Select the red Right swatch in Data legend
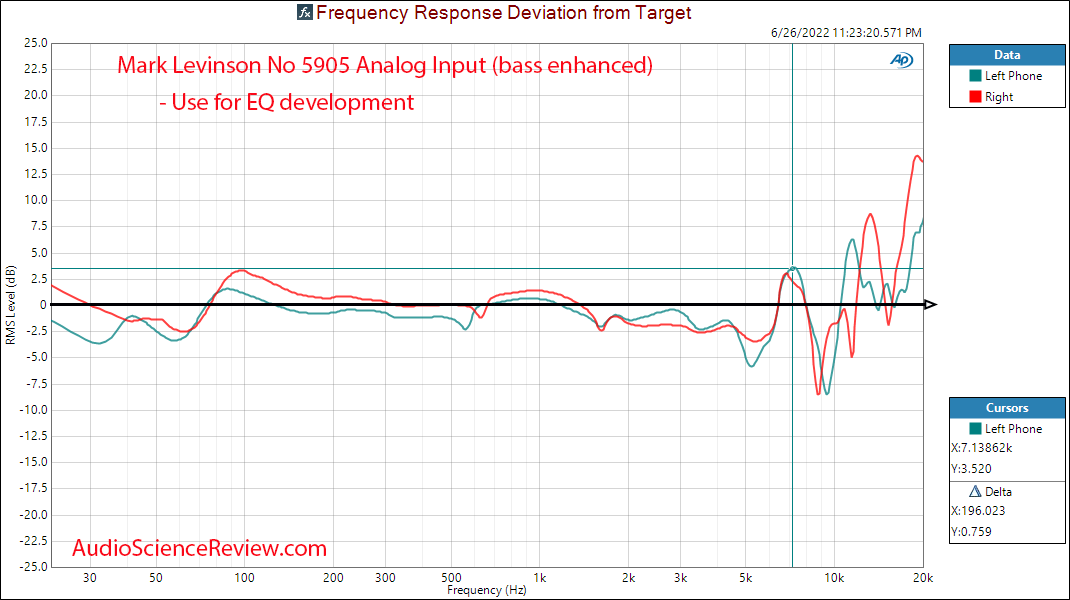 [x=975, y=97]
